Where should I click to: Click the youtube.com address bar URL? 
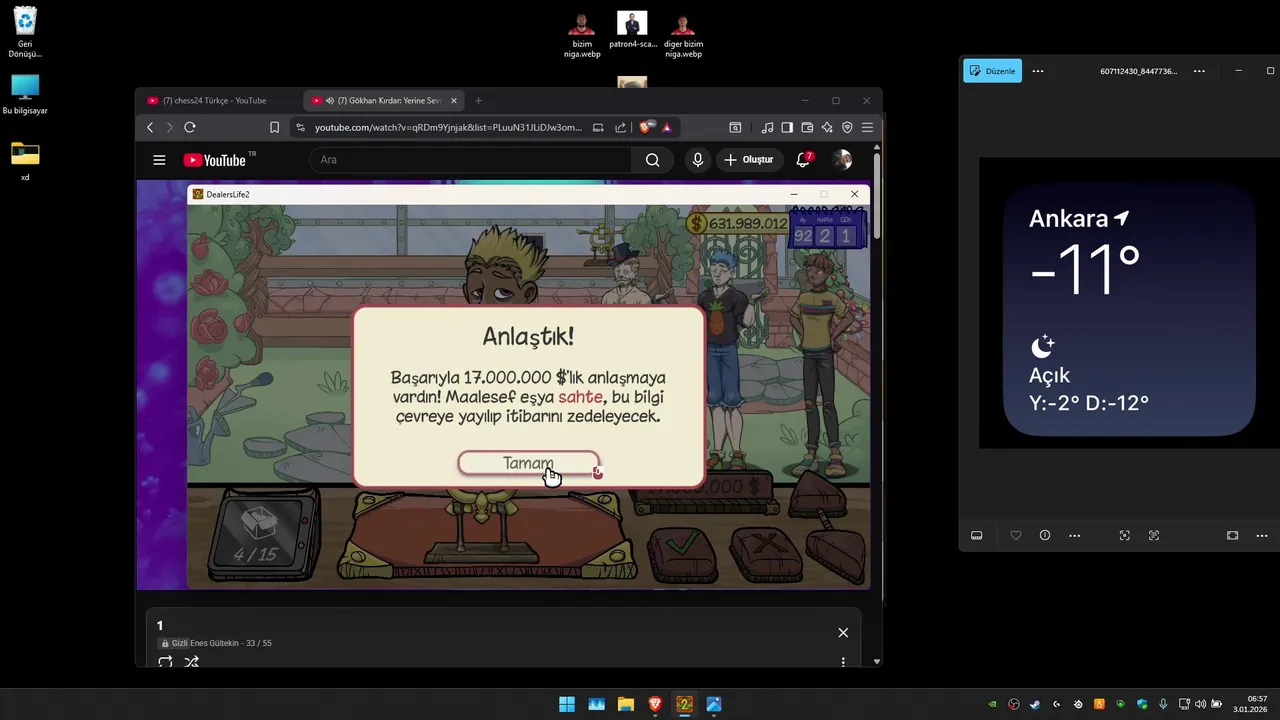click(447, 128)
